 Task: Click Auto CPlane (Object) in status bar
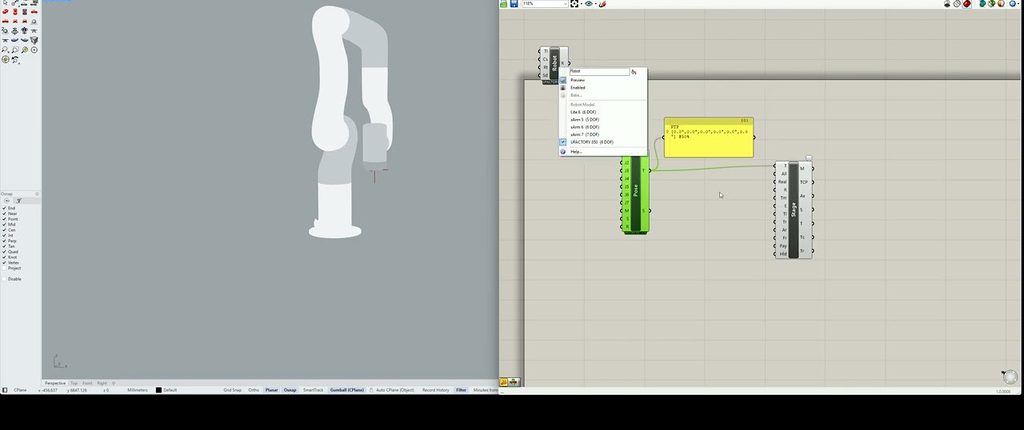coord(395,390)
